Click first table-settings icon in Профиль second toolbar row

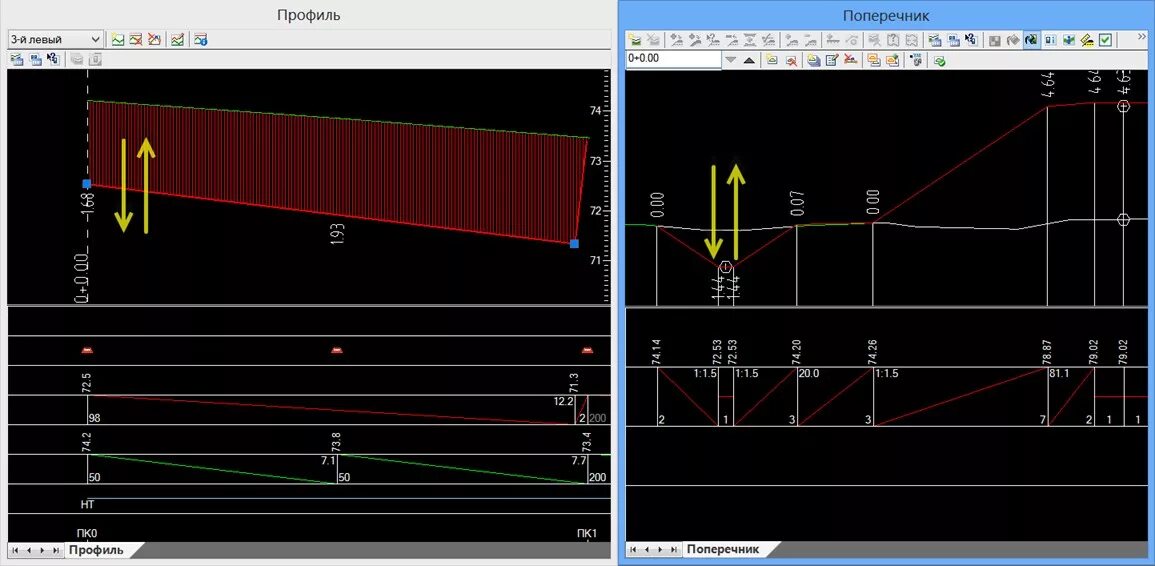pos(18,60)
